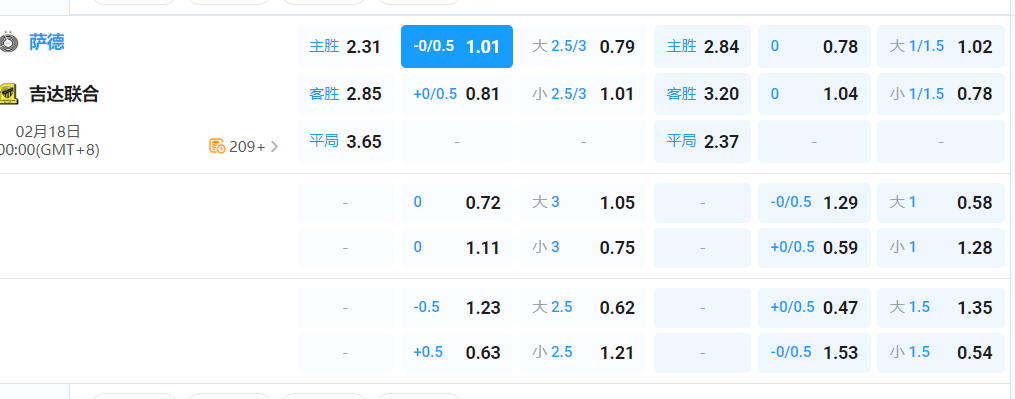Choose -0.5 handicap at 1.23
Viewport: 1015px width, 399px height.
click(457, 308)
